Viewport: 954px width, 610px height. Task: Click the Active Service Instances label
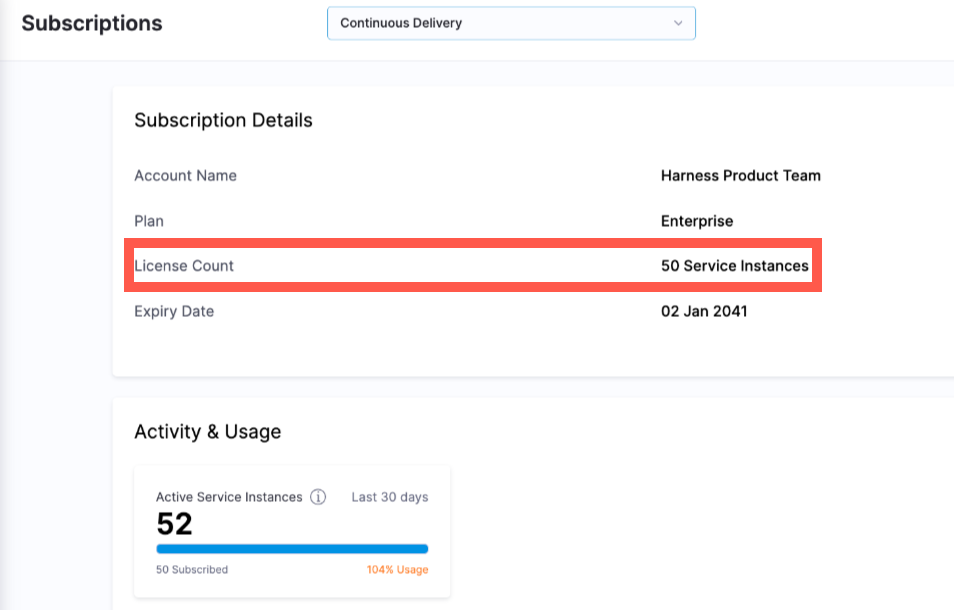pyautogui.click(x=229, y=497)
